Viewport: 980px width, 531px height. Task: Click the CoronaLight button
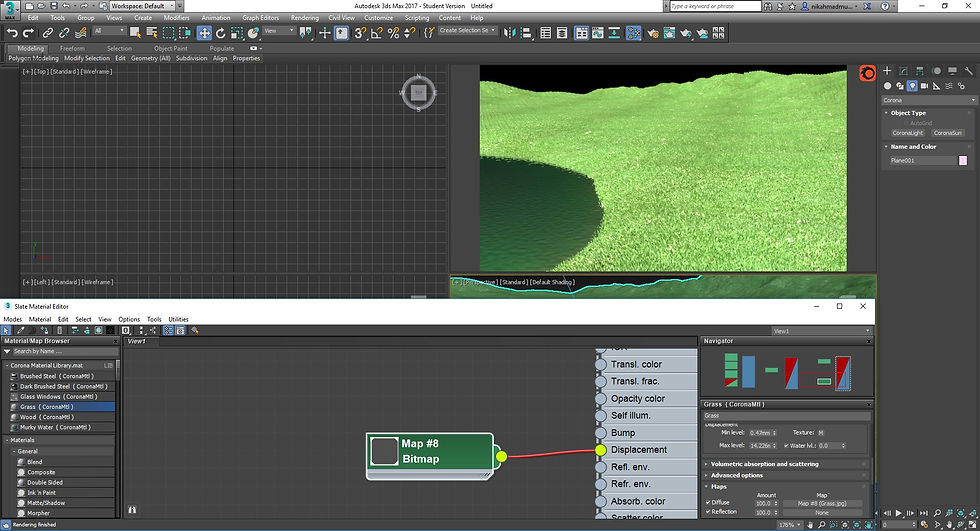pos(908,133)
